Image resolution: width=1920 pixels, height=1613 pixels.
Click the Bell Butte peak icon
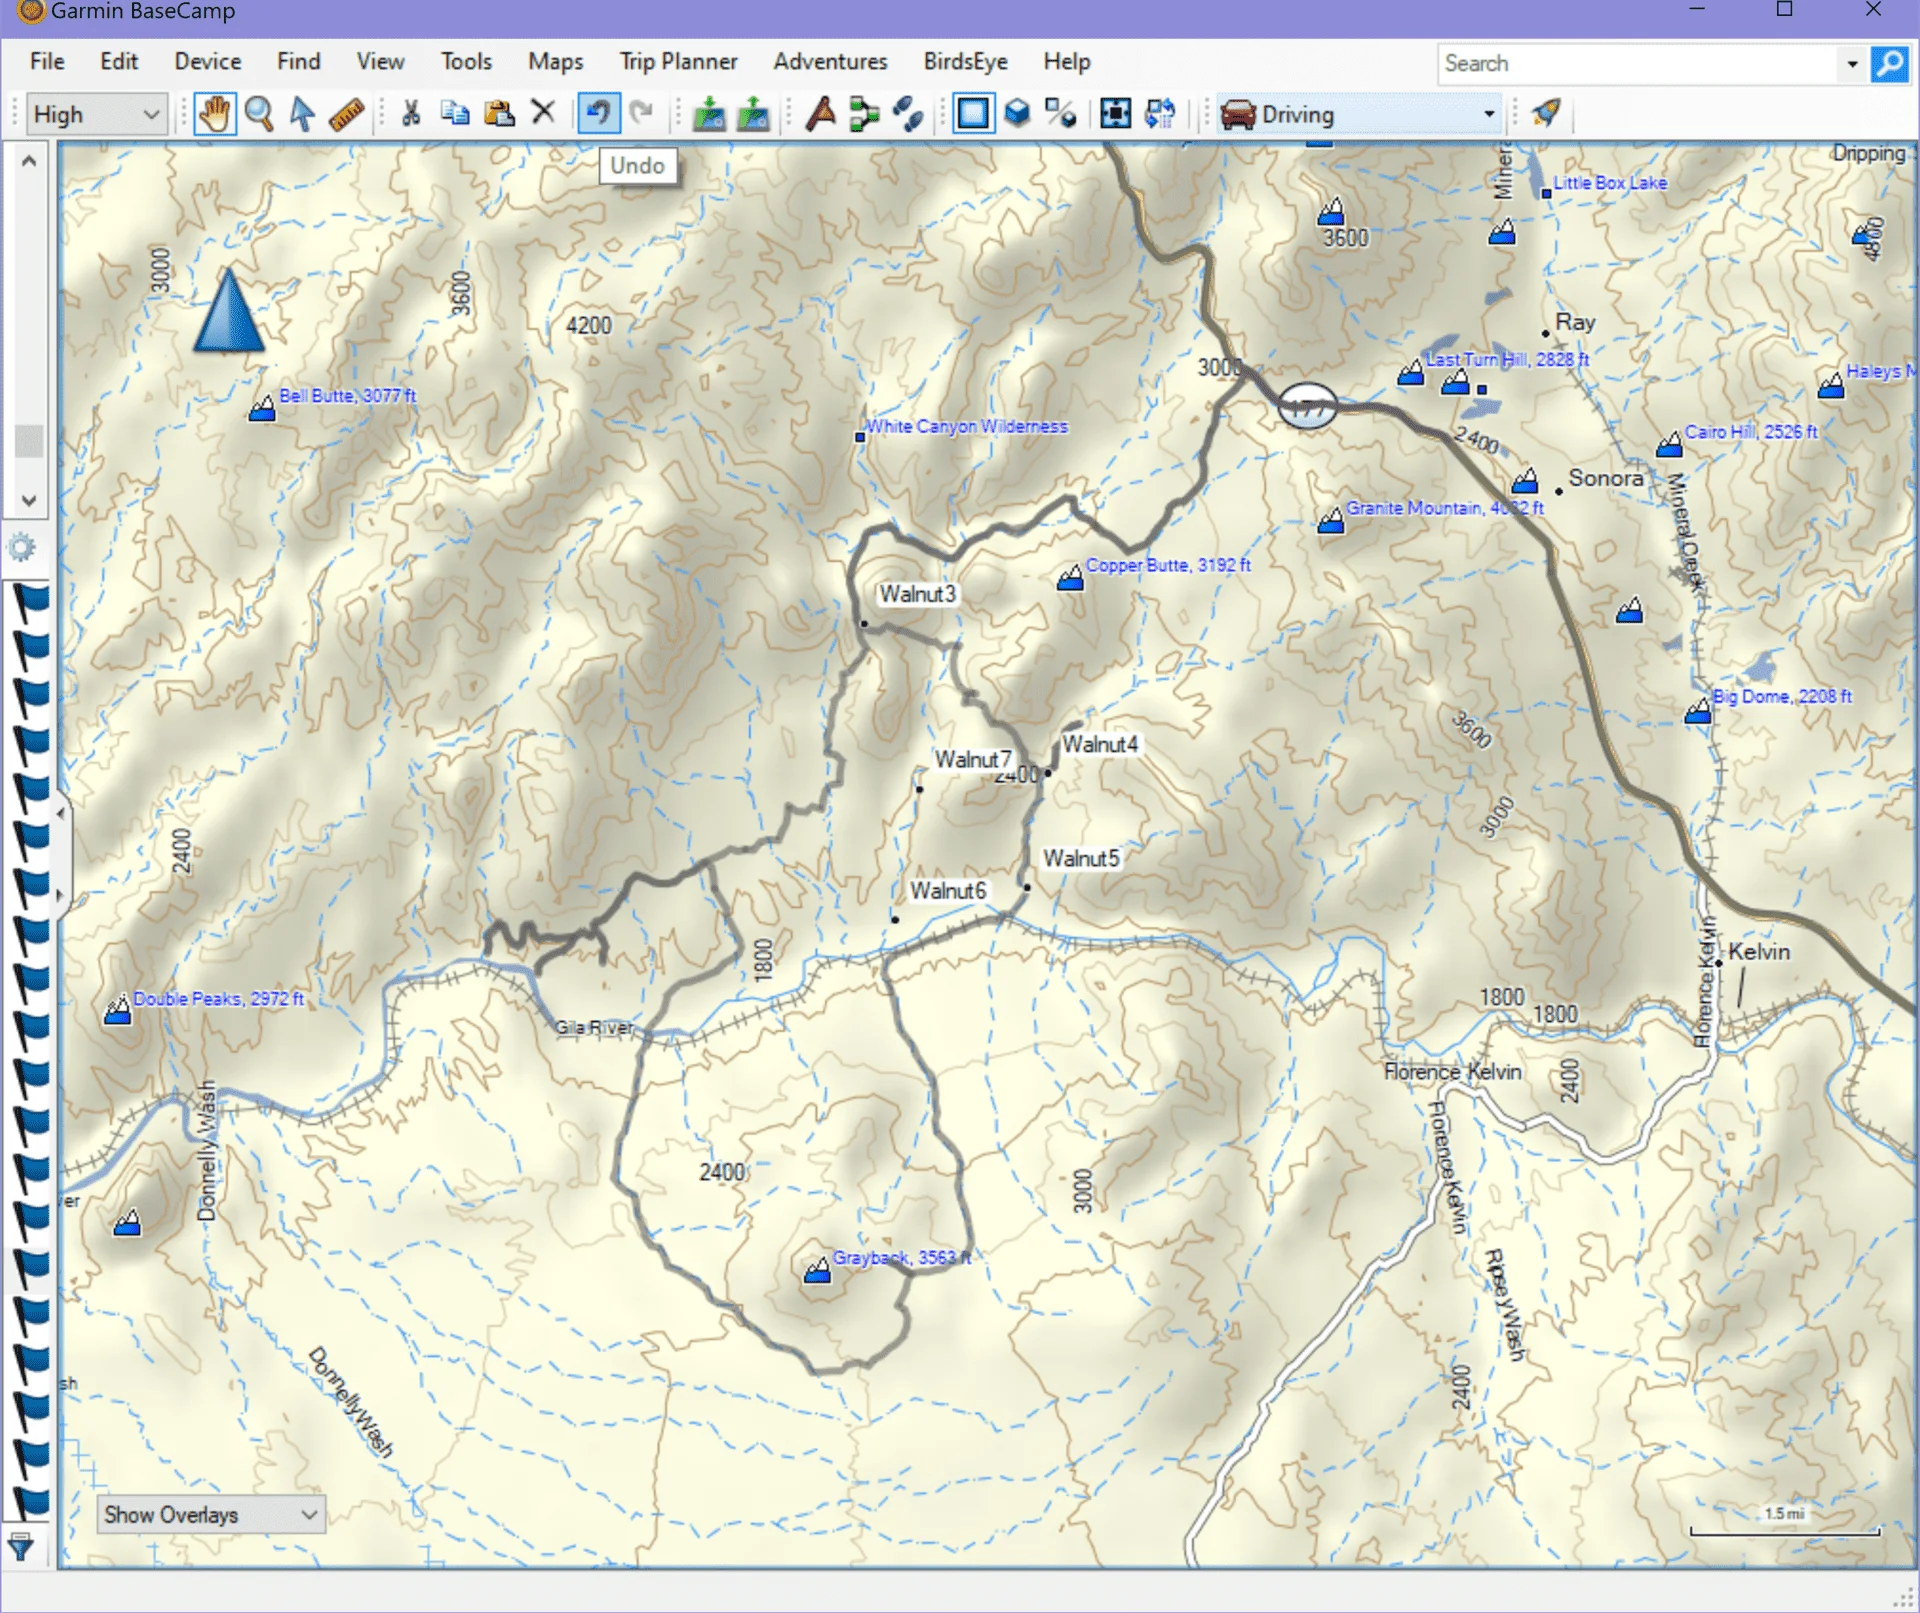pos(262,408)
